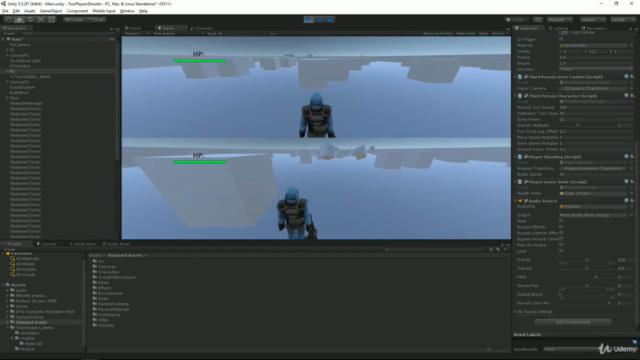Toggle Local/Global handle rotation
640x360 pixels.
point(96,20)
